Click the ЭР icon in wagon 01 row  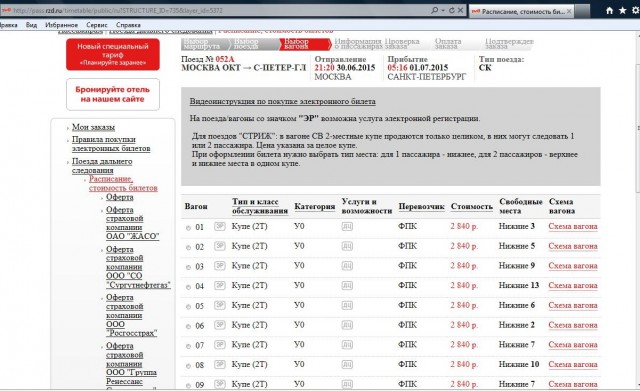click(x=220, y=226)
